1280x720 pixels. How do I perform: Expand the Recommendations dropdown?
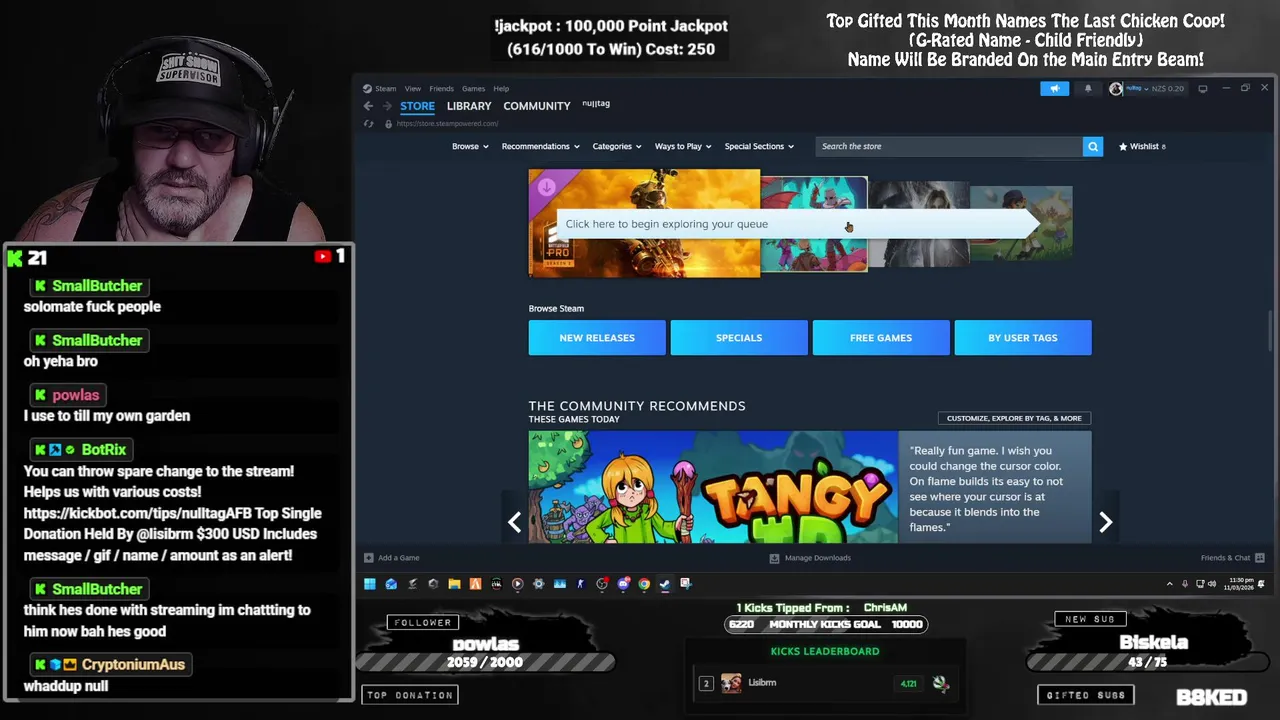click(540, 146)
